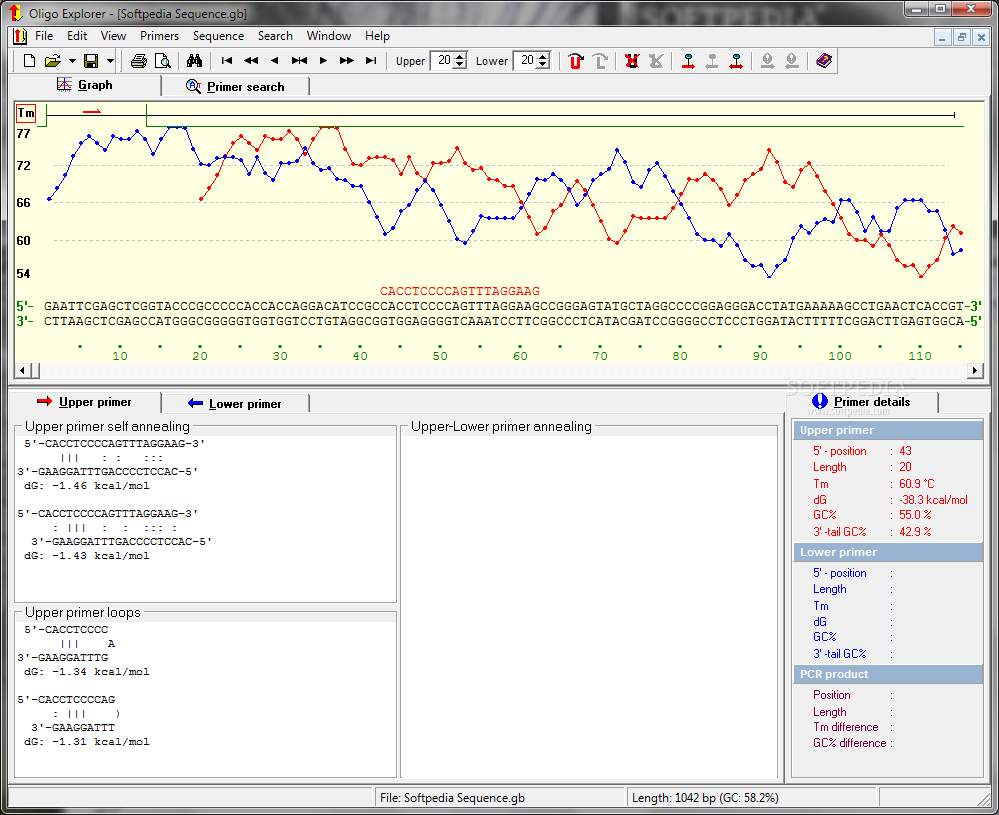The height and width of the screenshot is (815, 999).
Task: Click the GC% value 55.0 %
Action: pos(915,515)
